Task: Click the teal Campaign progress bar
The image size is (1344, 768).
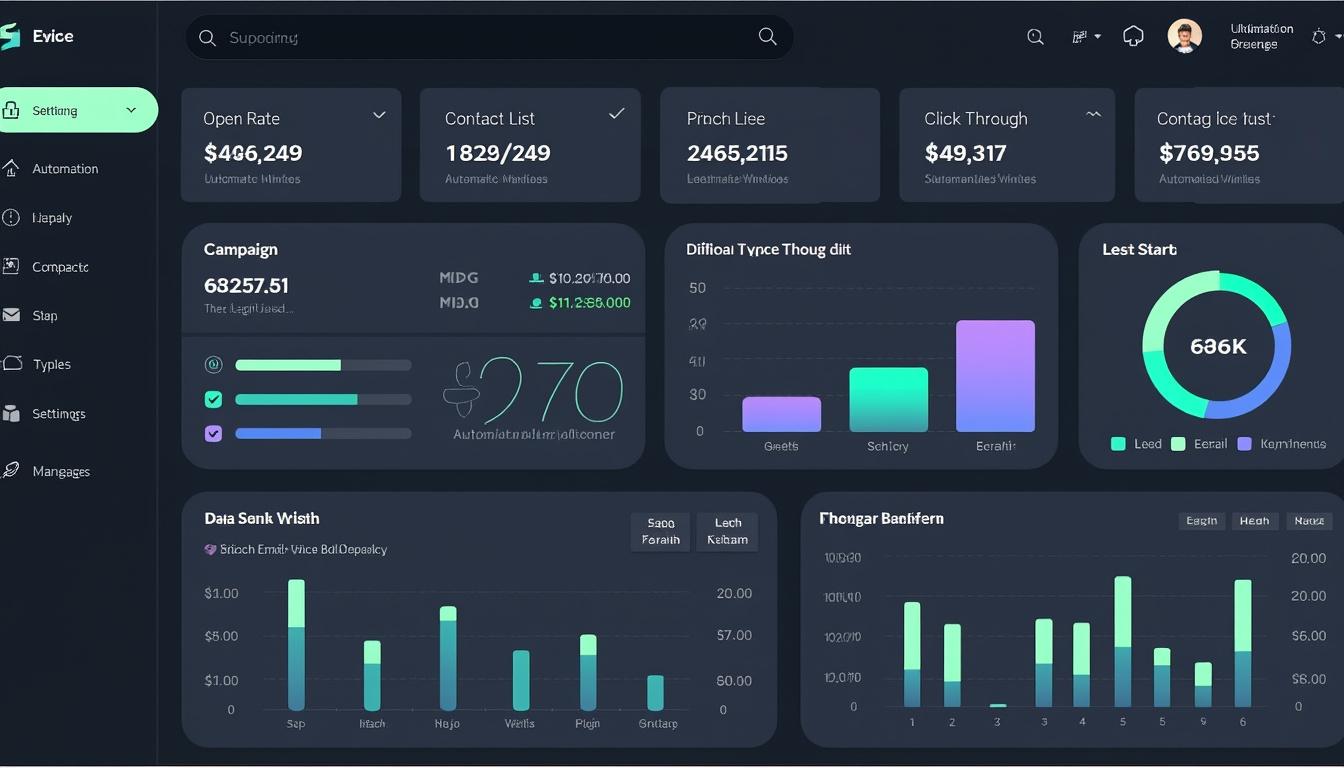Action: coord(323,399)
